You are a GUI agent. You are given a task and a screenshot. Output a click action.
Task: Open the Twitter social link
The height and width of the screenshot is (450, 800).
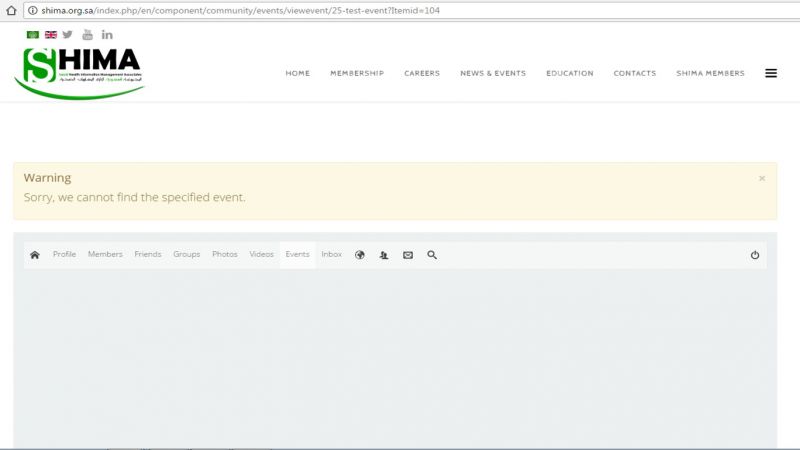(68, 35)
